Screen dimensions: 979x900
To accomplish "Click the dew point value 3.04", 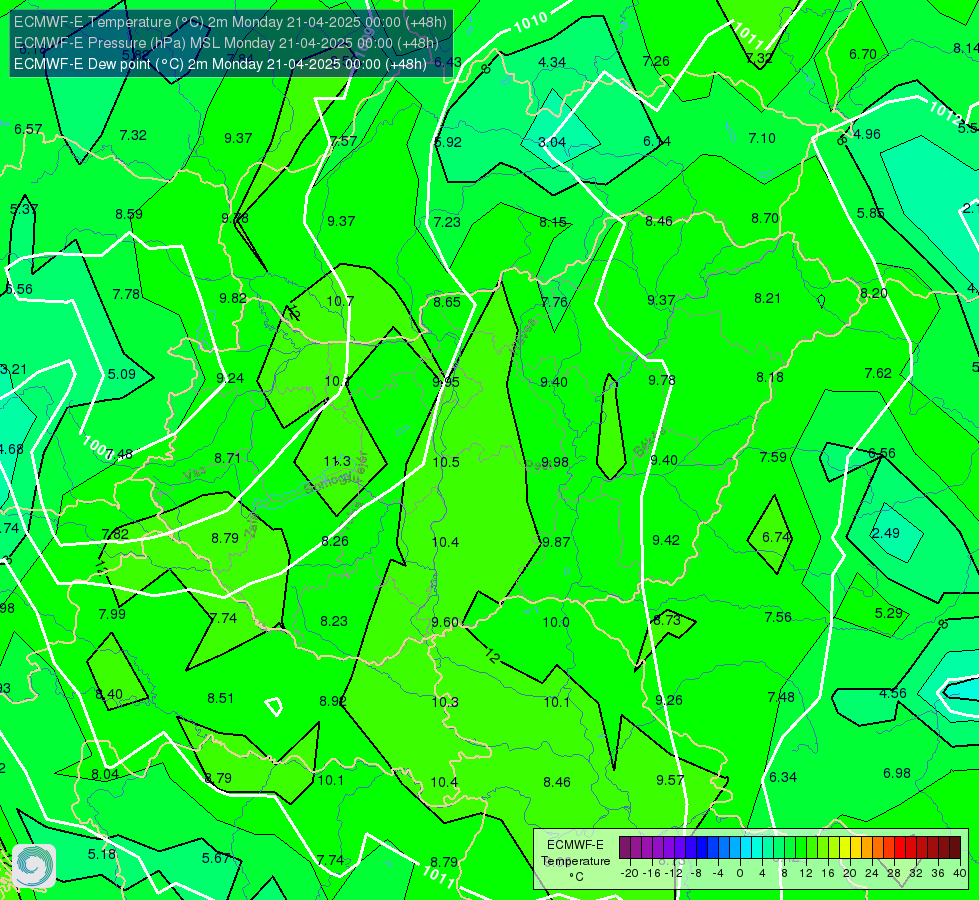I will (x=552, y=142).
